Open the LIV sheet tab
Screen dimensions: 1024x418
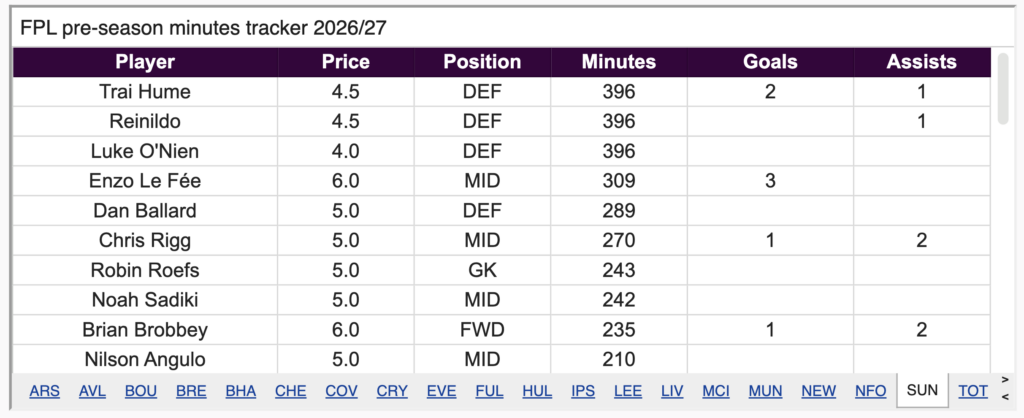point(671,391)
